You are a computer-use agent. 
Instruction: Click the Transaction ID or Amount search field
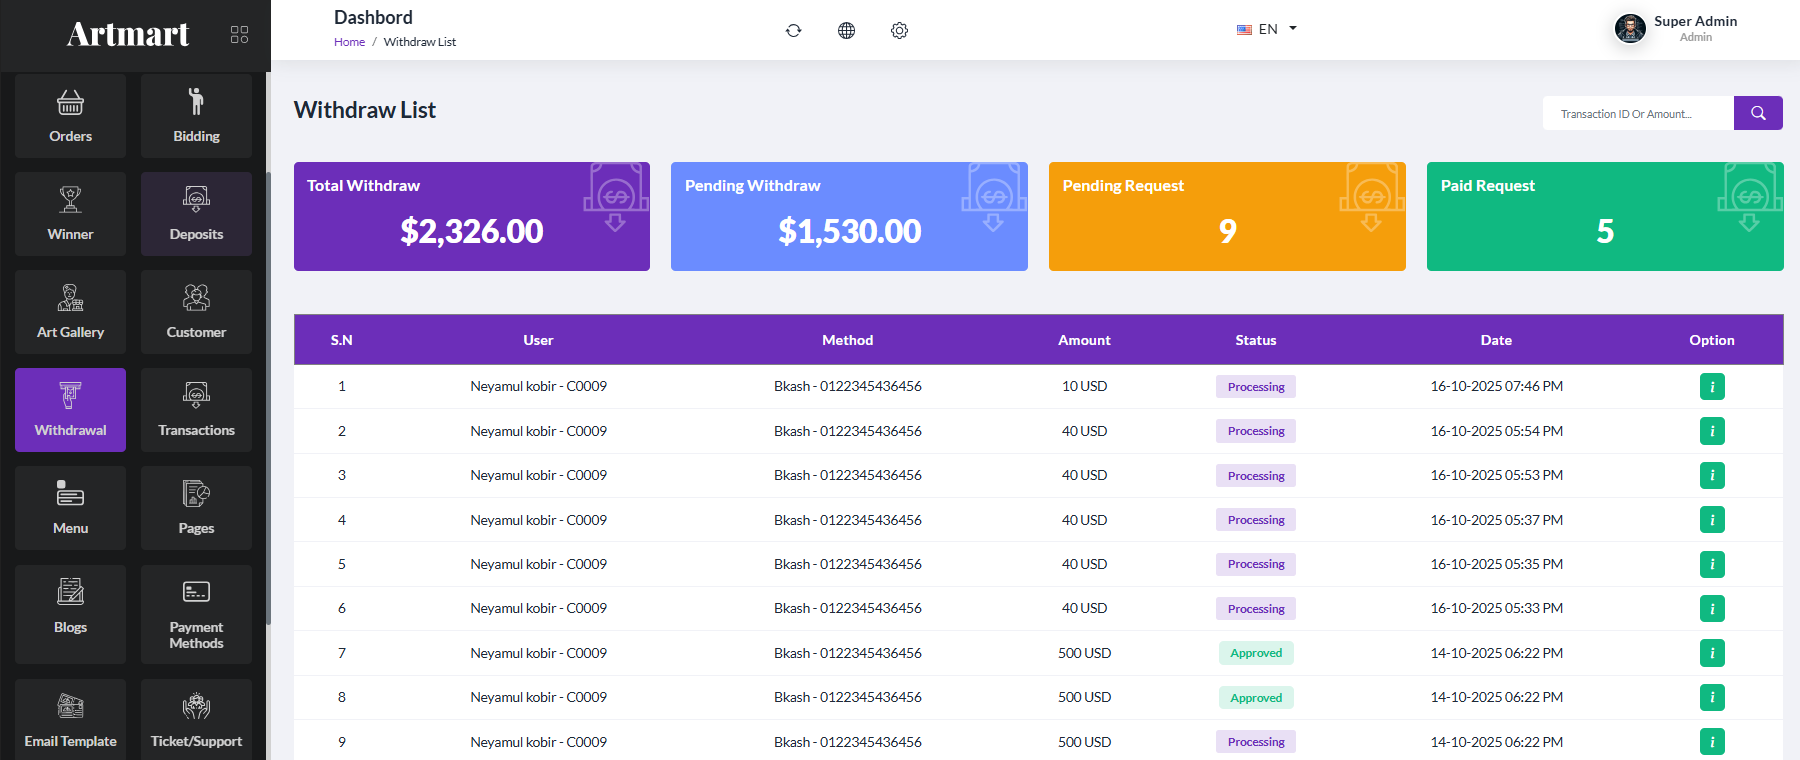(1638, 113)
